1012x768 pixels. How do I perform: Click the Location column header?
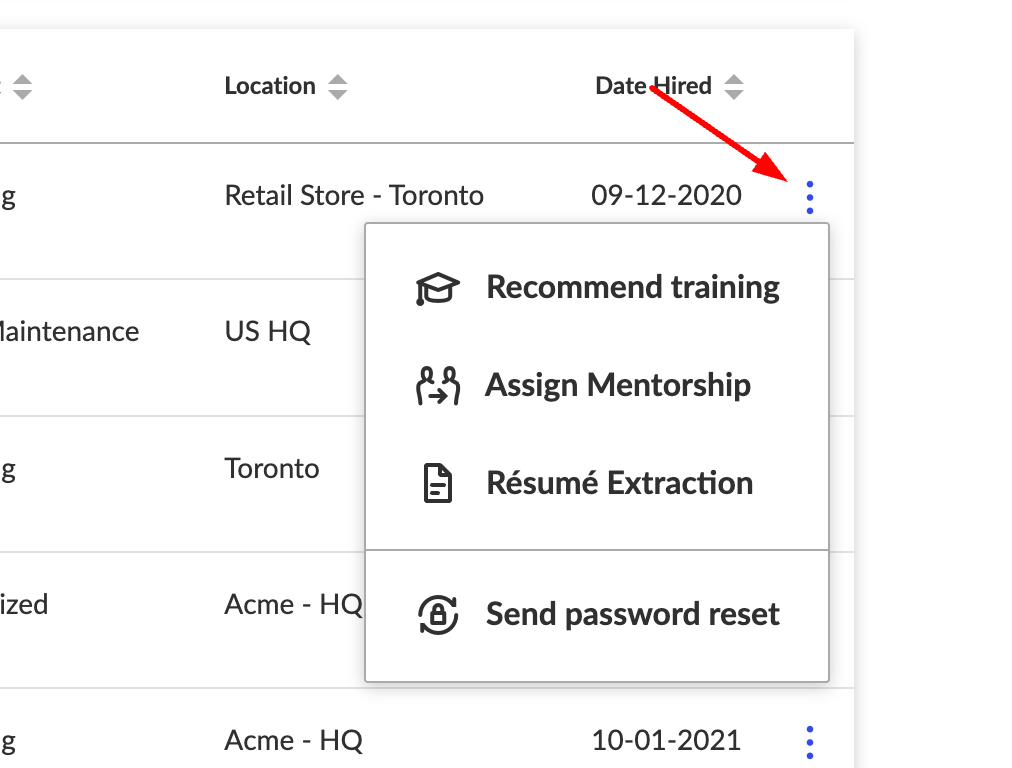pos(270,86)
